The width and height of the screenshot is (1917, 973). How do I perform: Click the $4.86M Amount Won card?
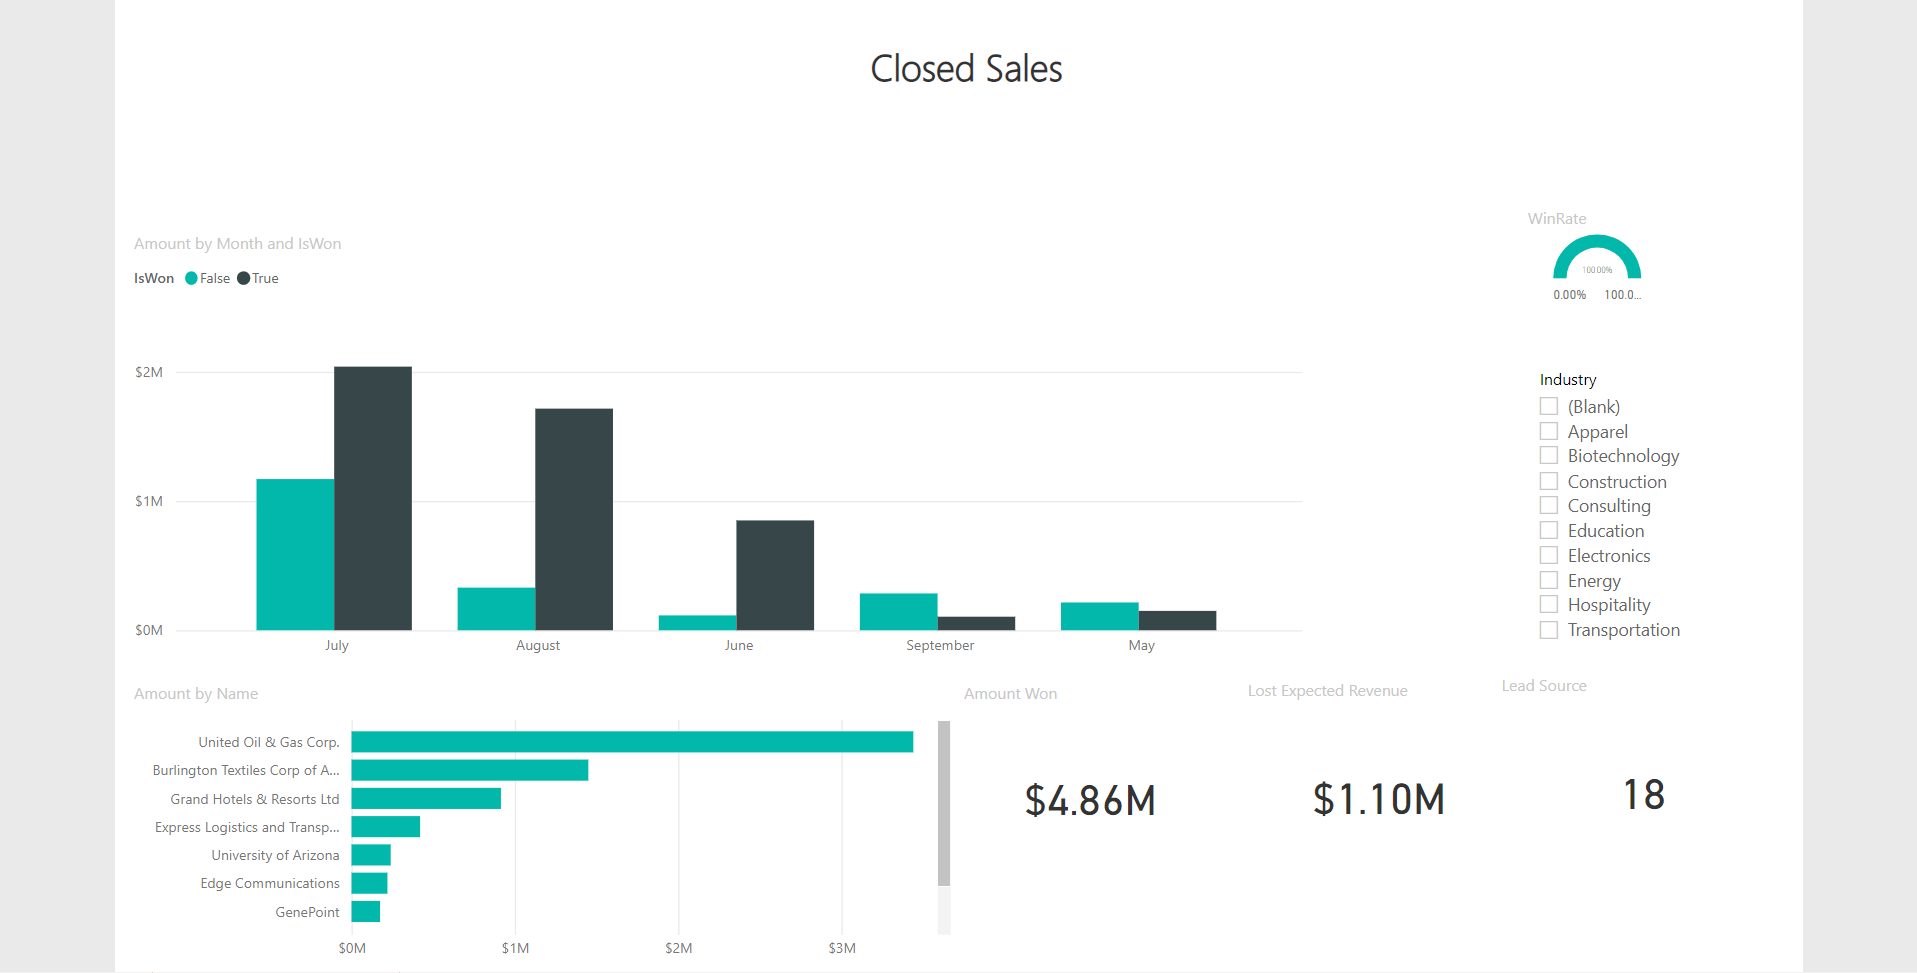tap(1090, 800)
